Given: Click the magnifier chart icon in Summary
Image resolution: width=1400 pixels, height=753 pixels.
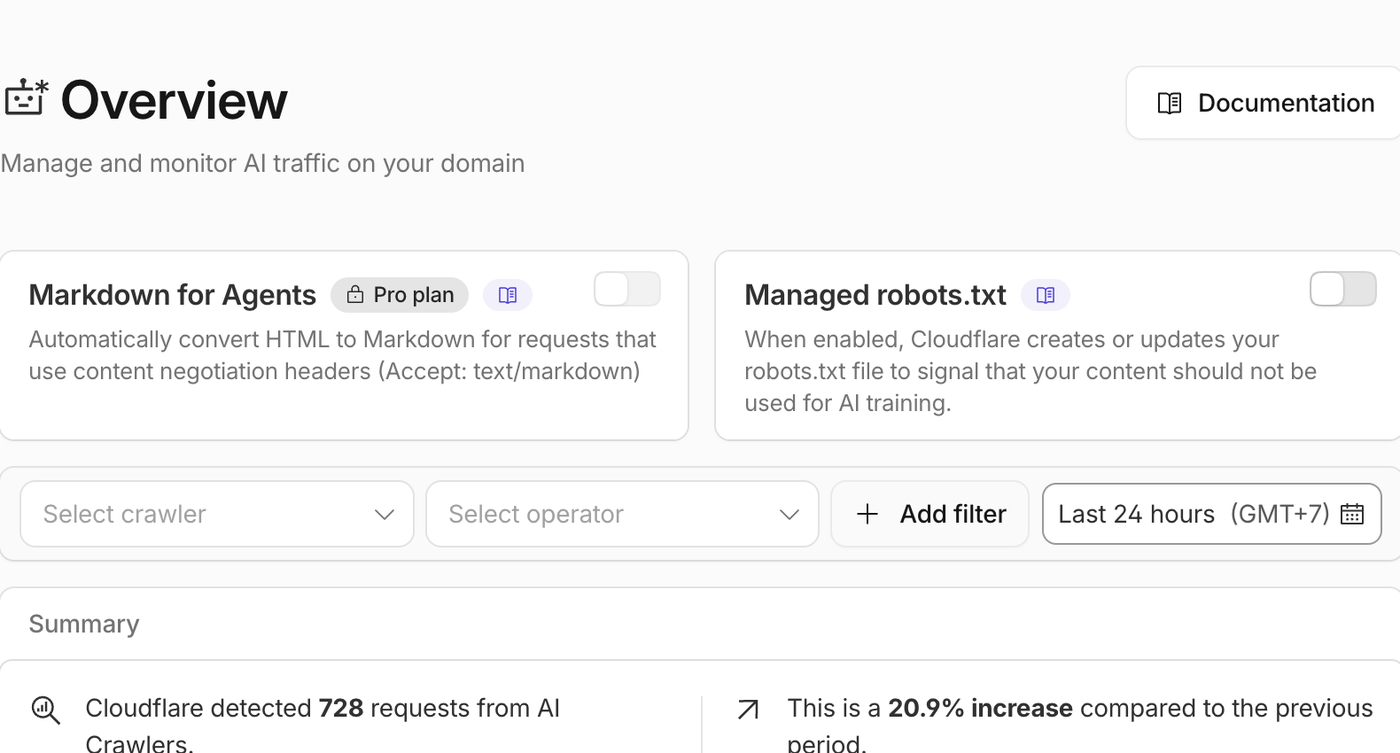Looking at the screenshot, I should [46, 710].
